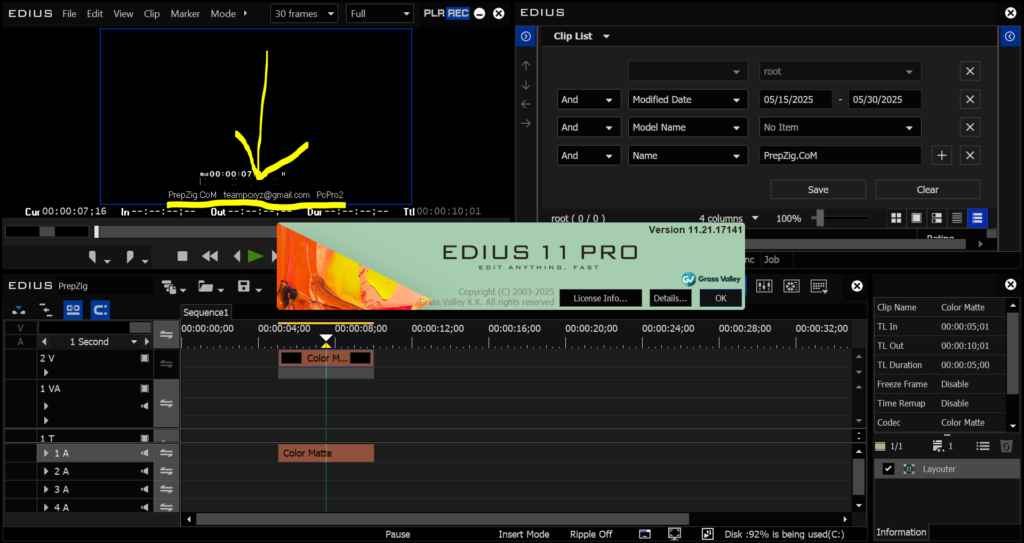Mute audio on track 1 A
Viewport: 1024px width, 543px height.
(x=144, y=453)
